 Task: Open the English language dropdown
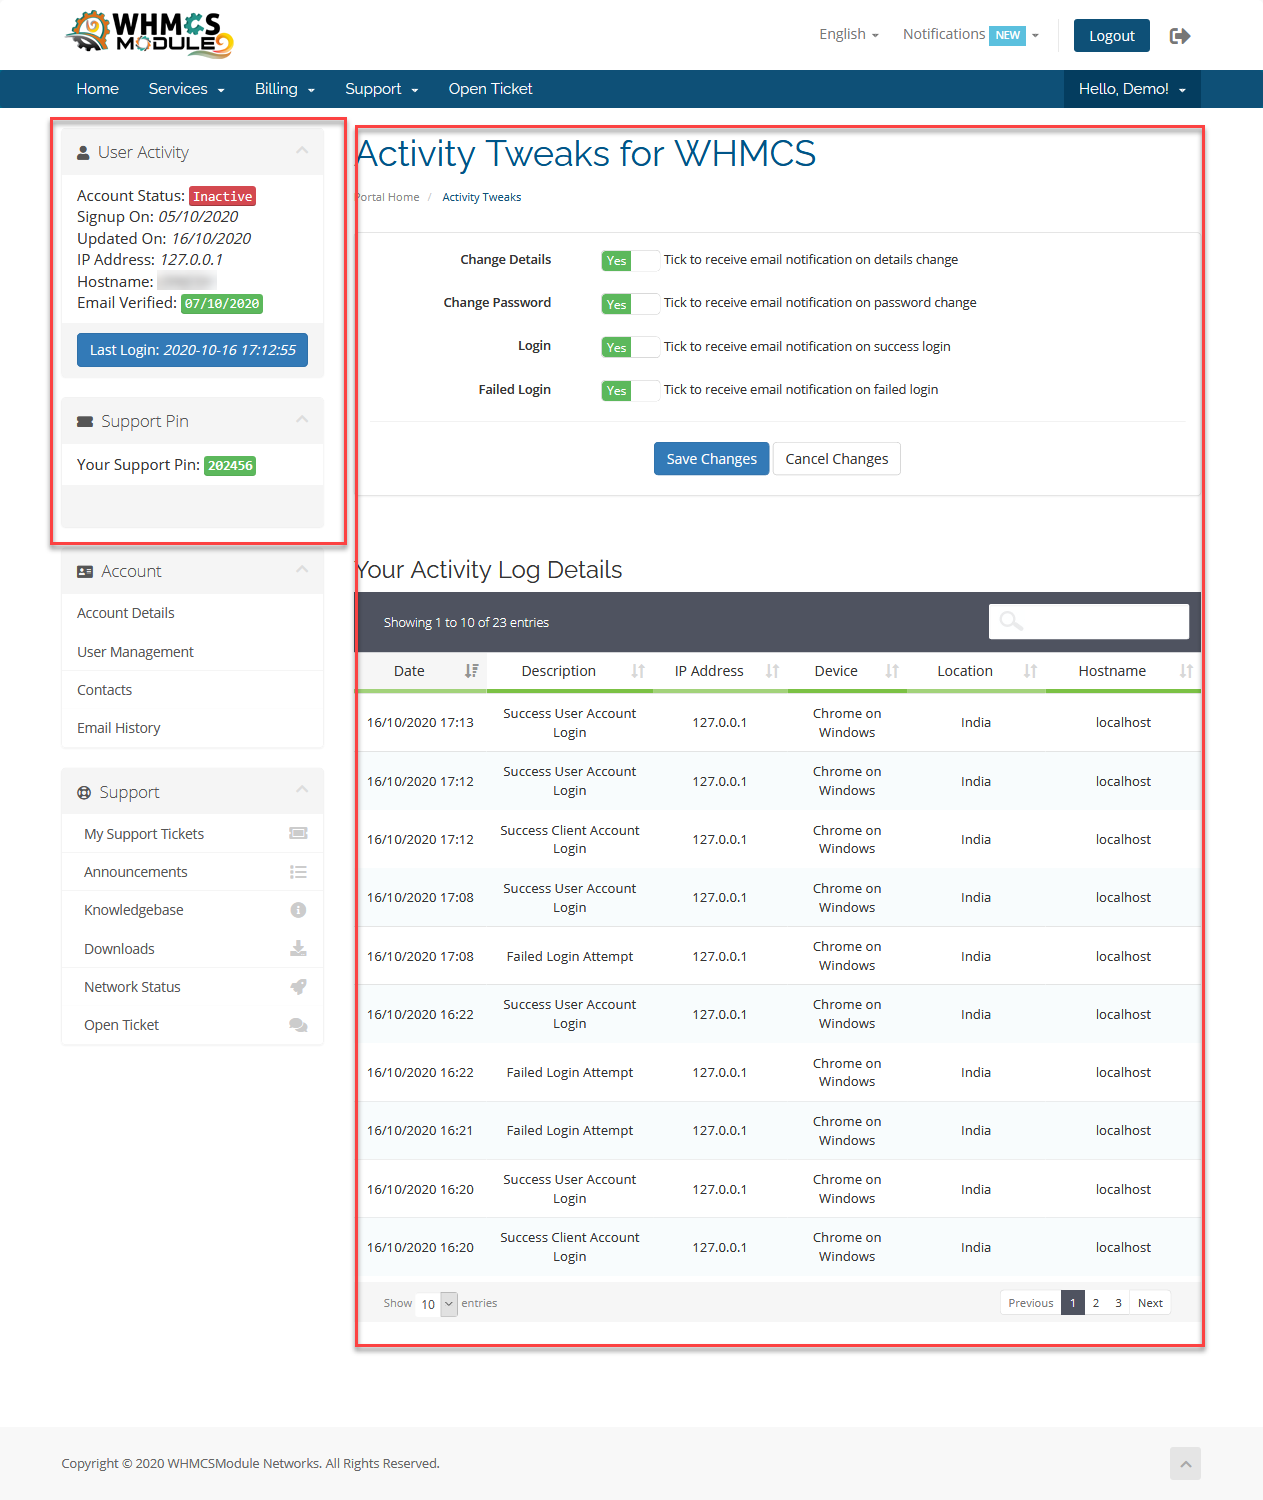coord(849,34)
